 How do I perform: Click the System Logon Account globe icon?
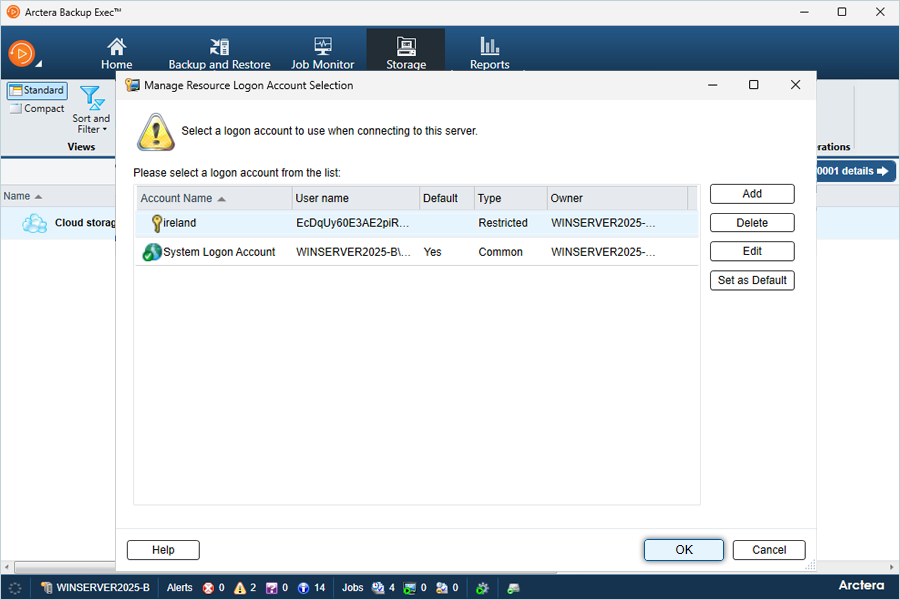(152, 252)
